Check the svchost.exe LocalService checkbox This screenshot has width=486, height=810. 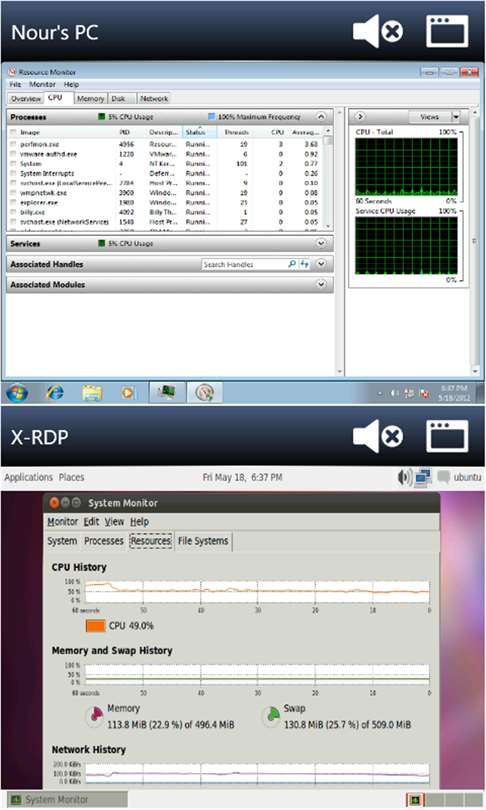click(x=12, y=183)
